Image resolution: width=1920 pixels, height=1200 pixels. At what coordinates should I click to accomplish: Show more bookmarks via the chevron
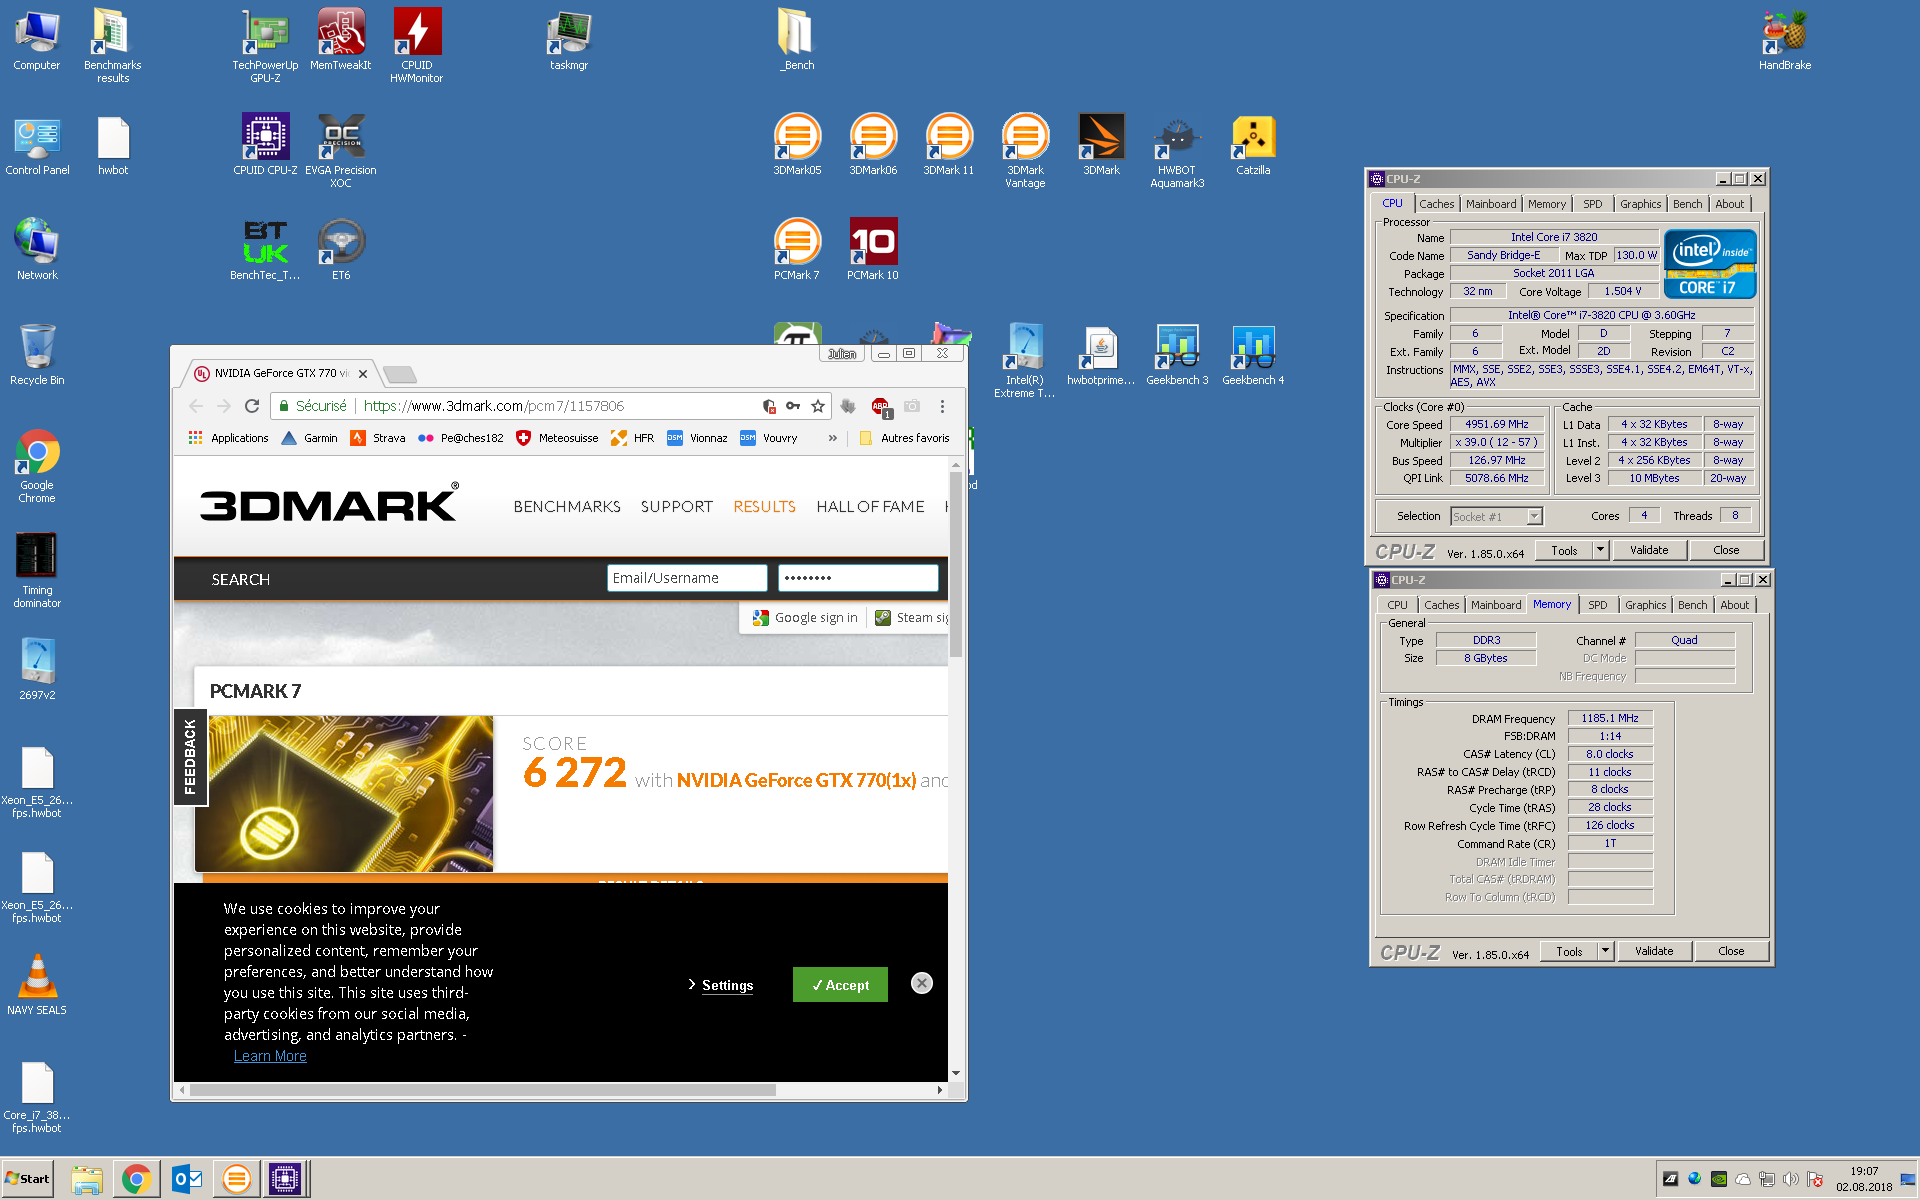click(x=832, y=438)
